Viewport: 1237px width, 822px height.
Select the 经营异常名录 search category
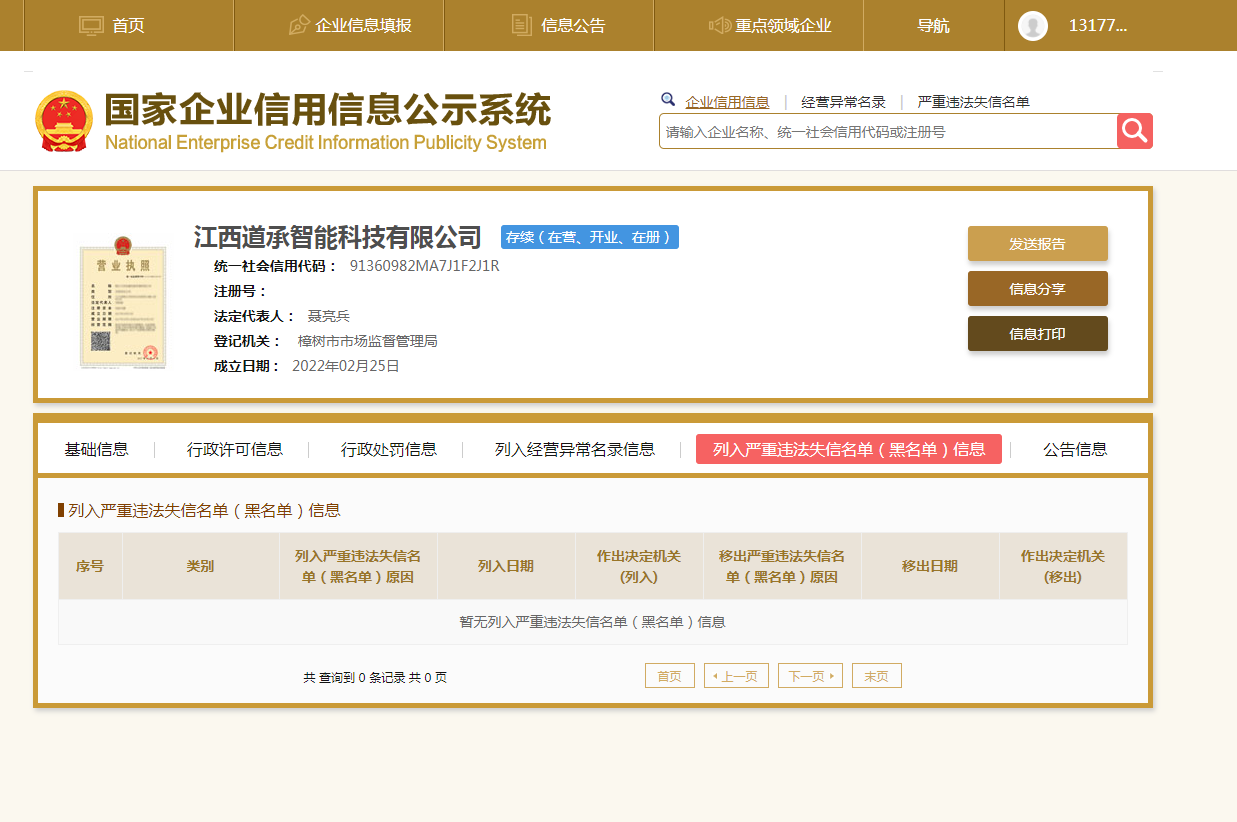[843, 102]
